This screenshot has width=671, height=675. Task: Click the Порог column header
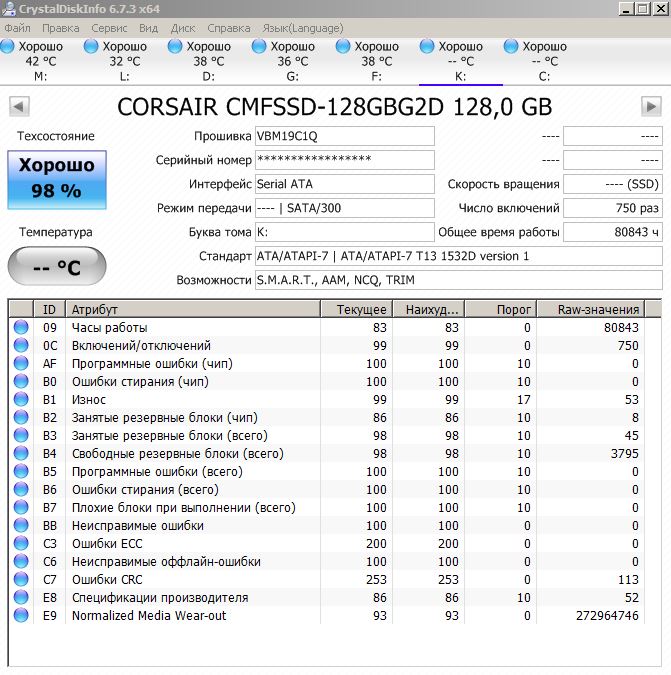(x=501, y=309)
